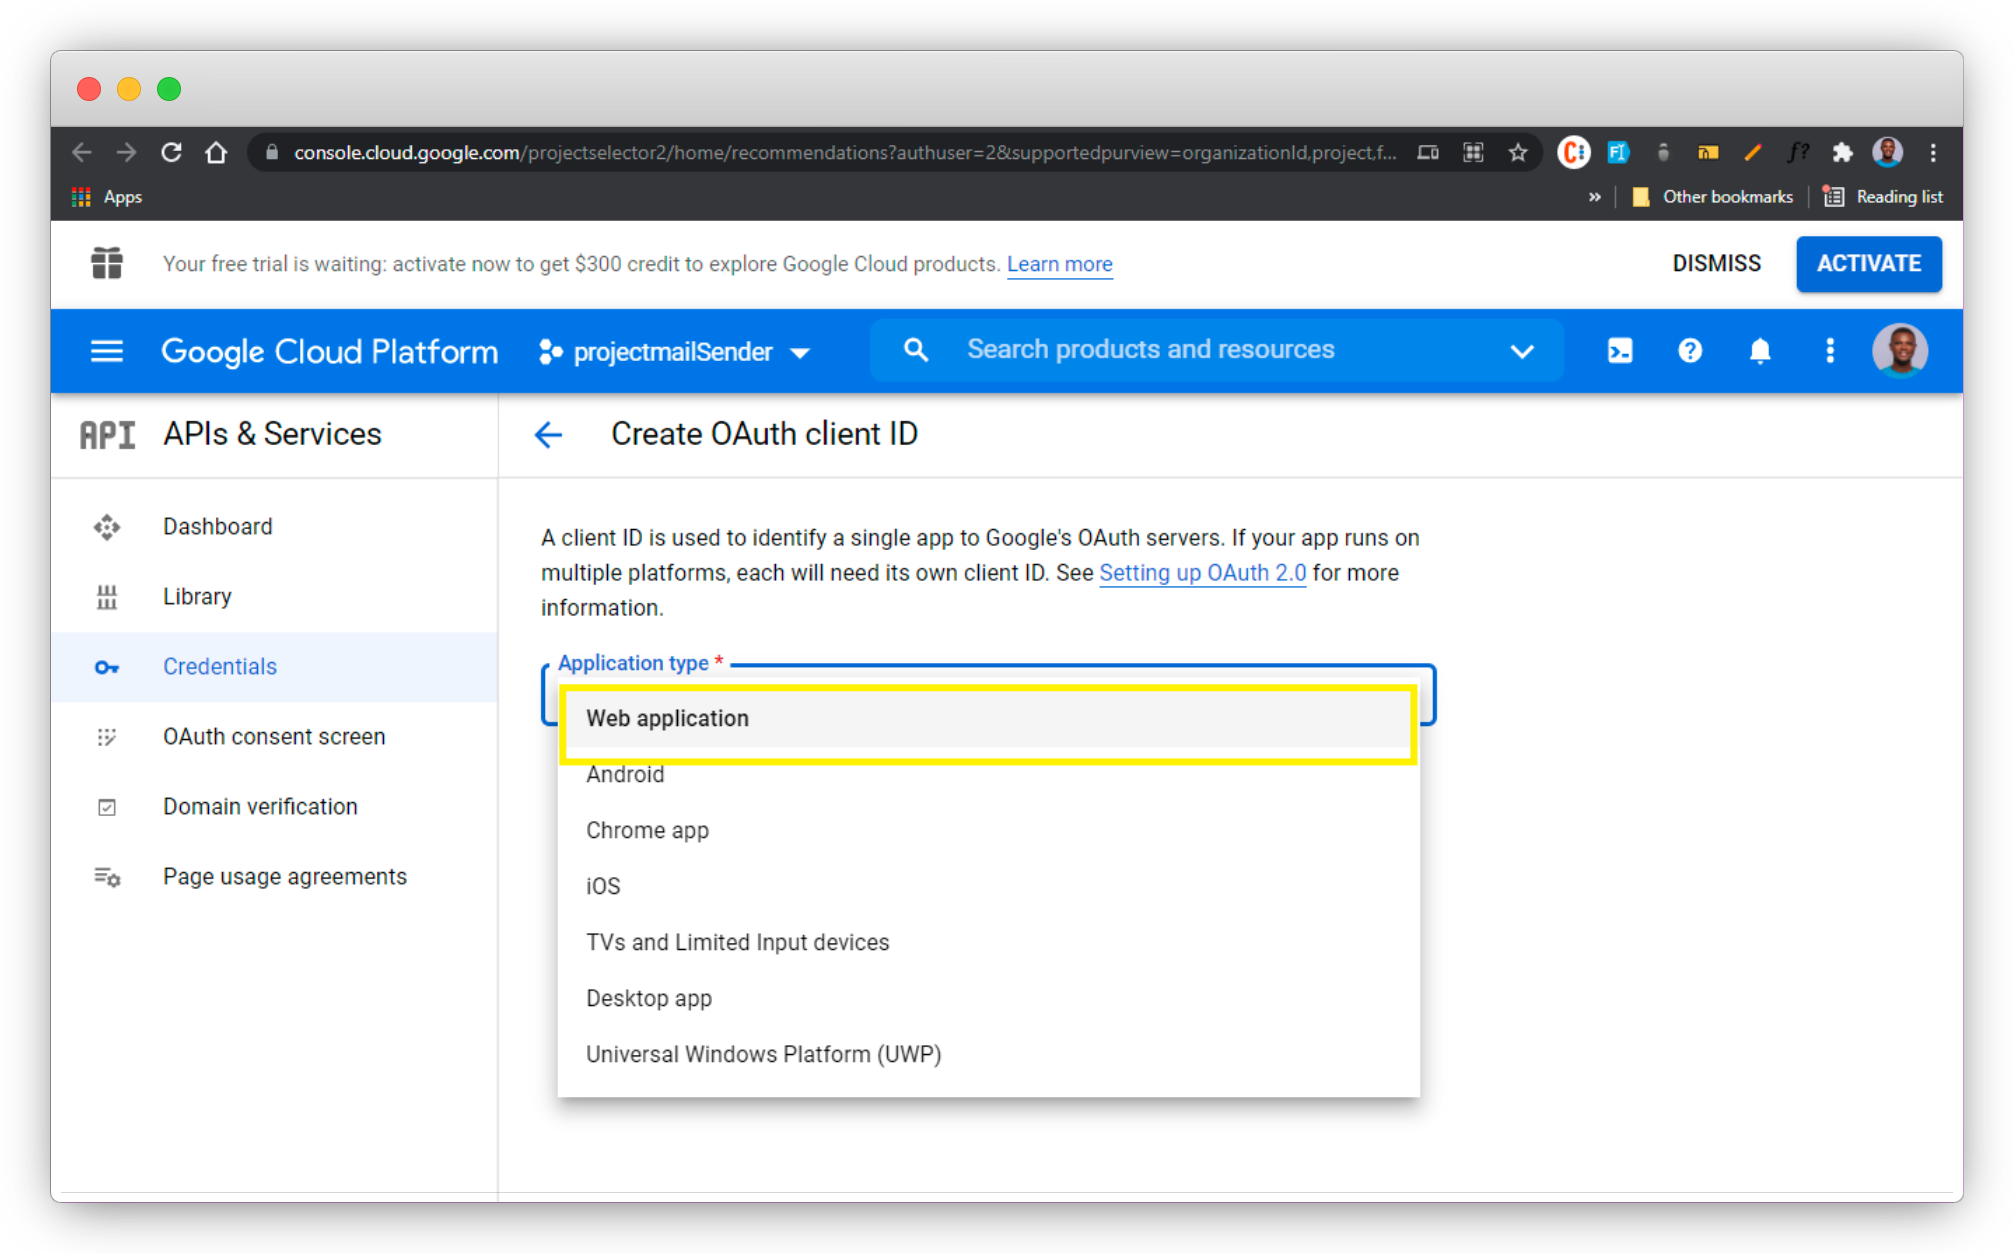
Task: Click the Domain verification checkbox icon
Action: (x=107, y=807)
